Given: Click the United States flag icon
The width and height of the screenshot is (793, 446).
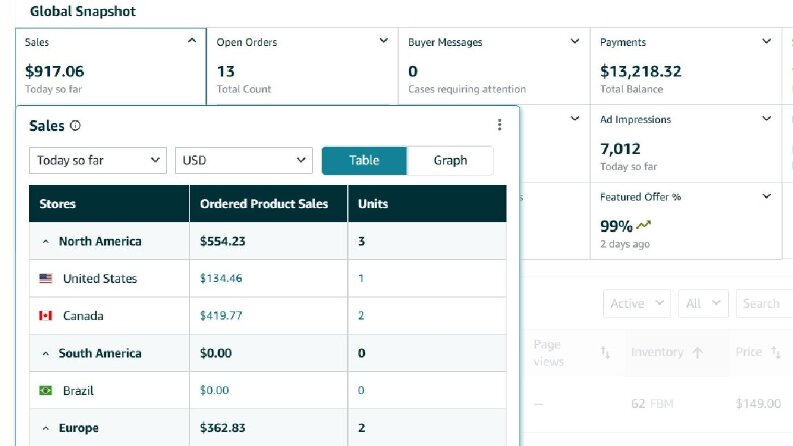Looking at the screenshot, I should (46, 278).
